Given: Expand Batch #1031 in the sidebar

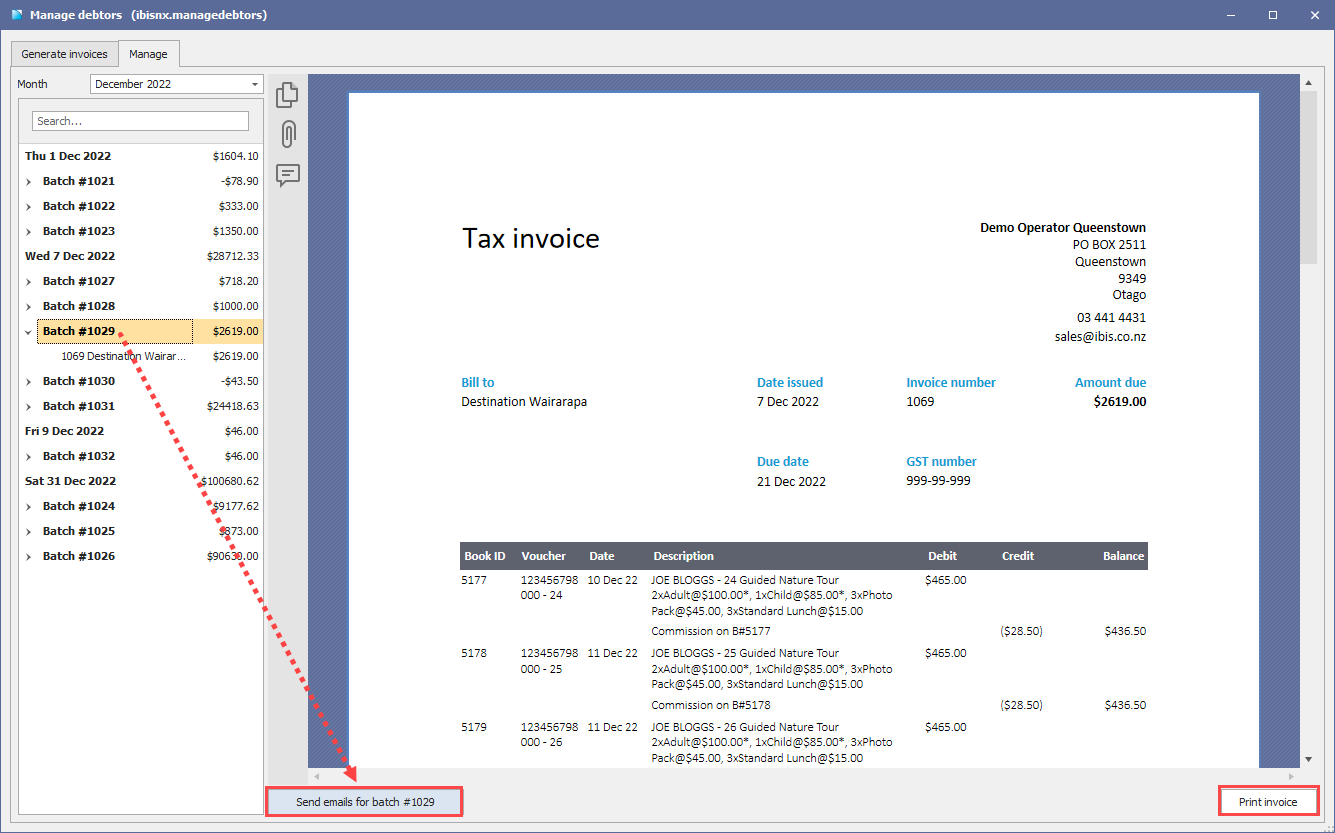Looking at the screenshot, I should coord(28,406).
